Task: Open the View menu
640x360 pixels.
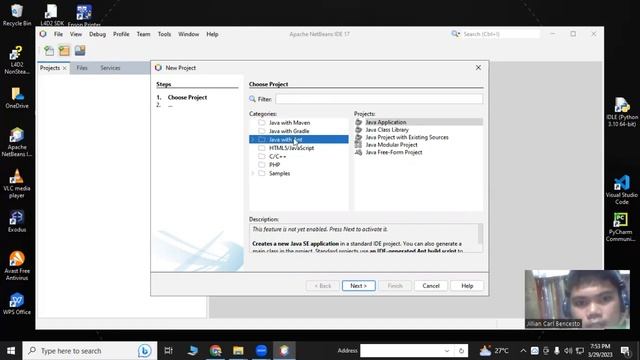Action: click(x=76, y=34)
